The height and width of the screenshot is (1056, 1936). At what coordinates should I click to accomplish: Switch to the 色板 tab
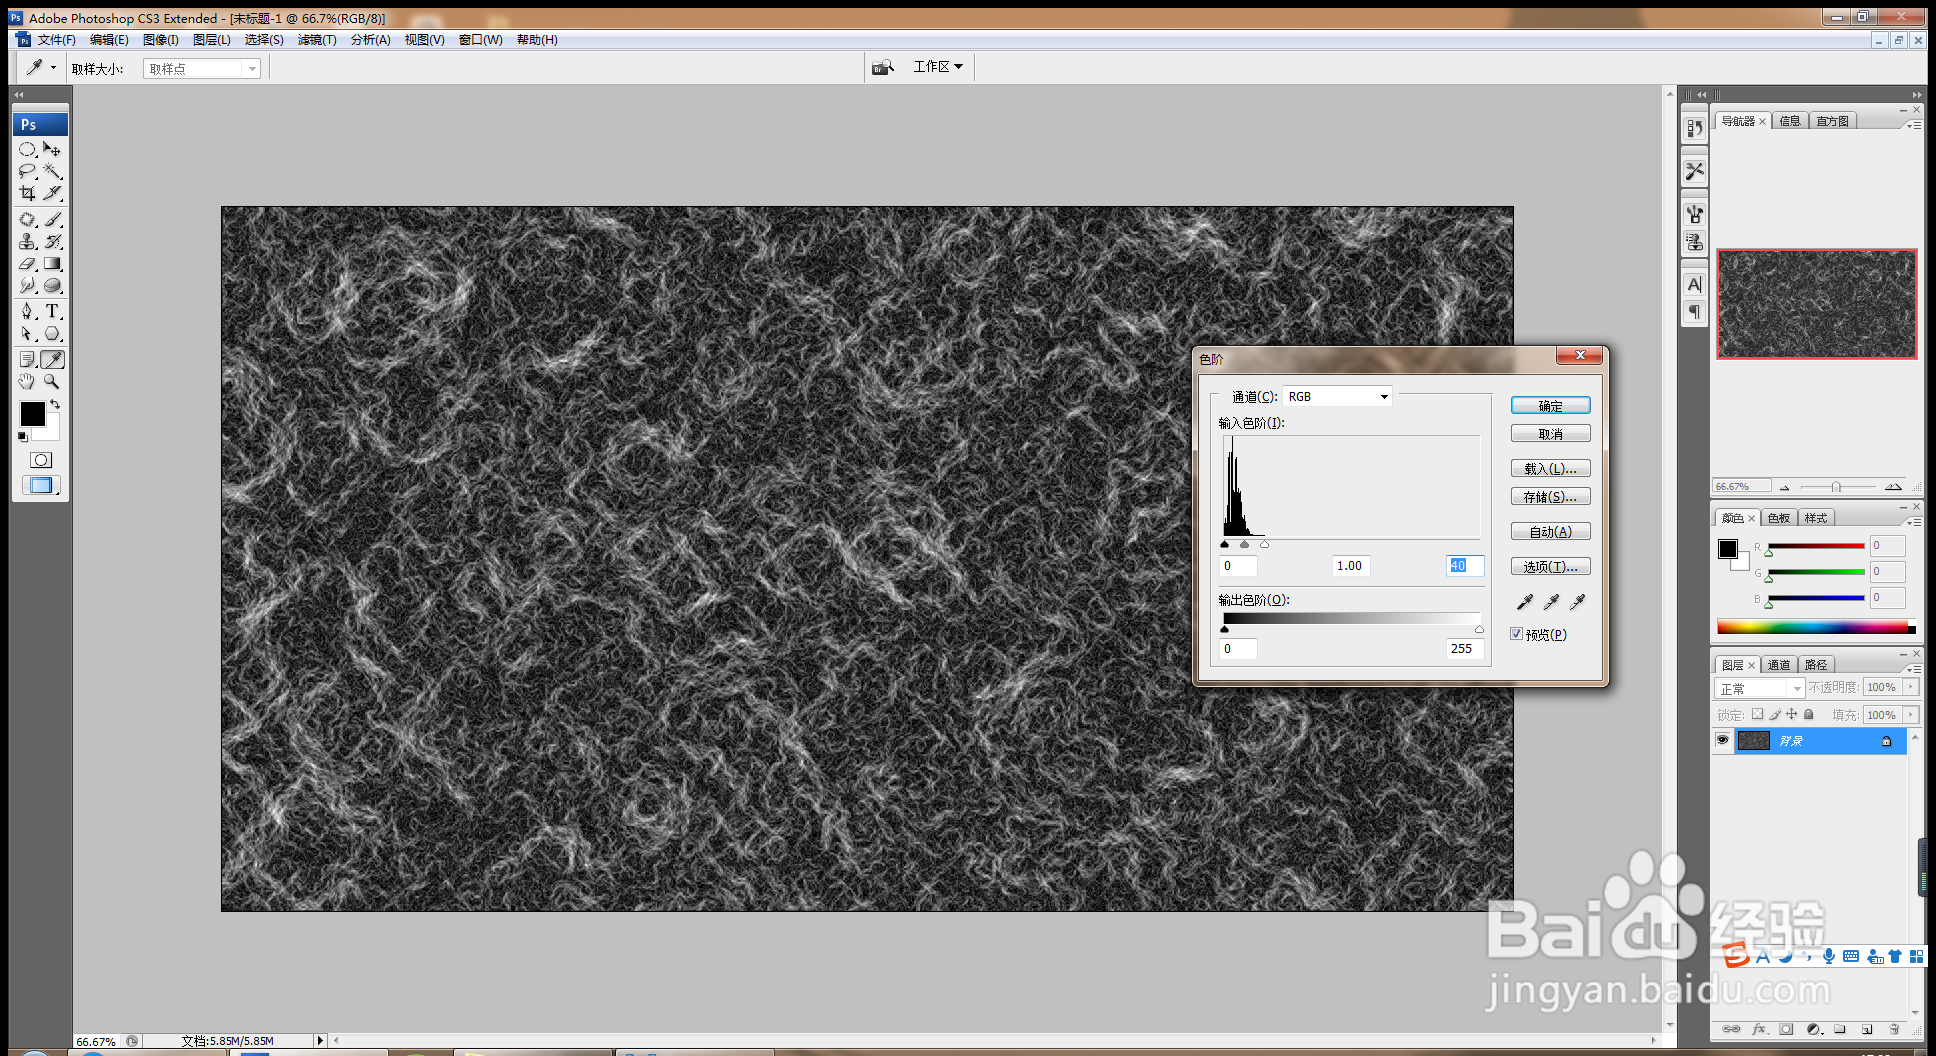1779,518
